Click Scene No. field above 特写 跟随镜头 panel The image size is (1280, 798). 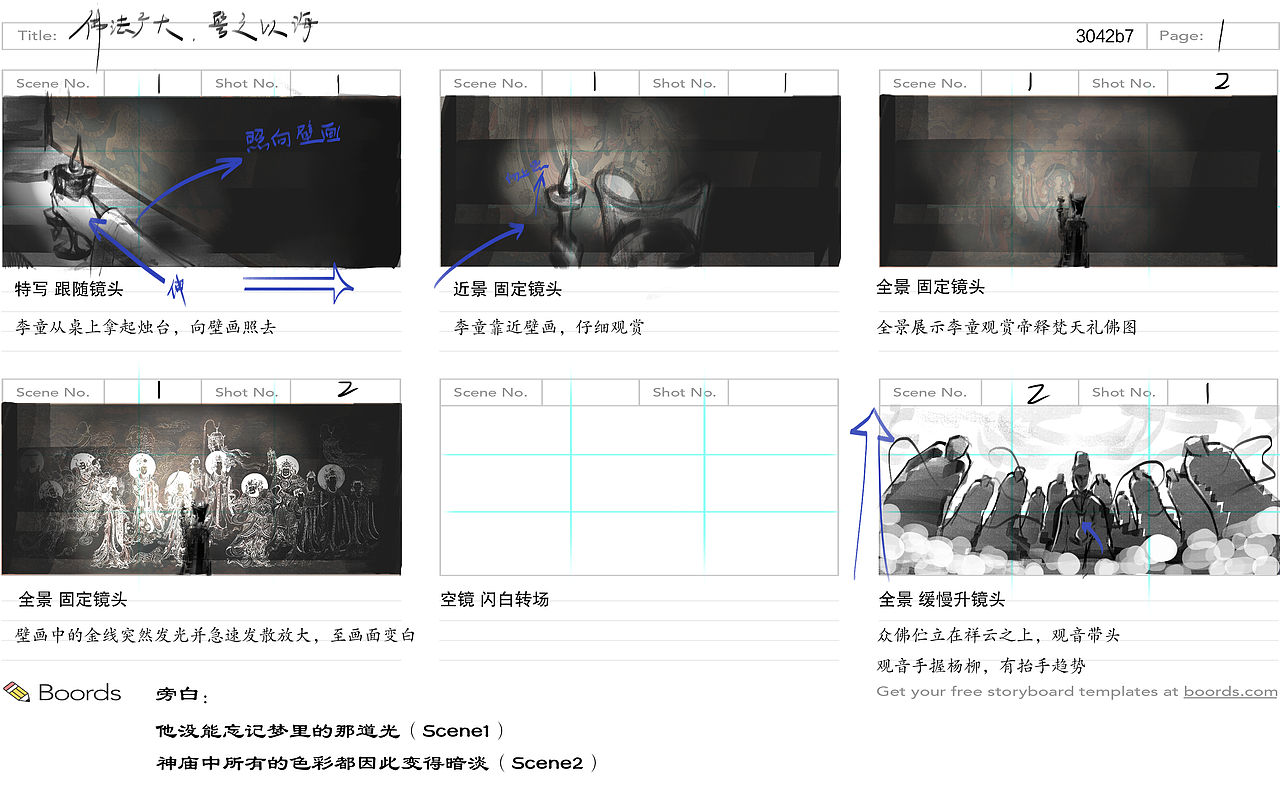pyautogui.click(x=152, y=83)
